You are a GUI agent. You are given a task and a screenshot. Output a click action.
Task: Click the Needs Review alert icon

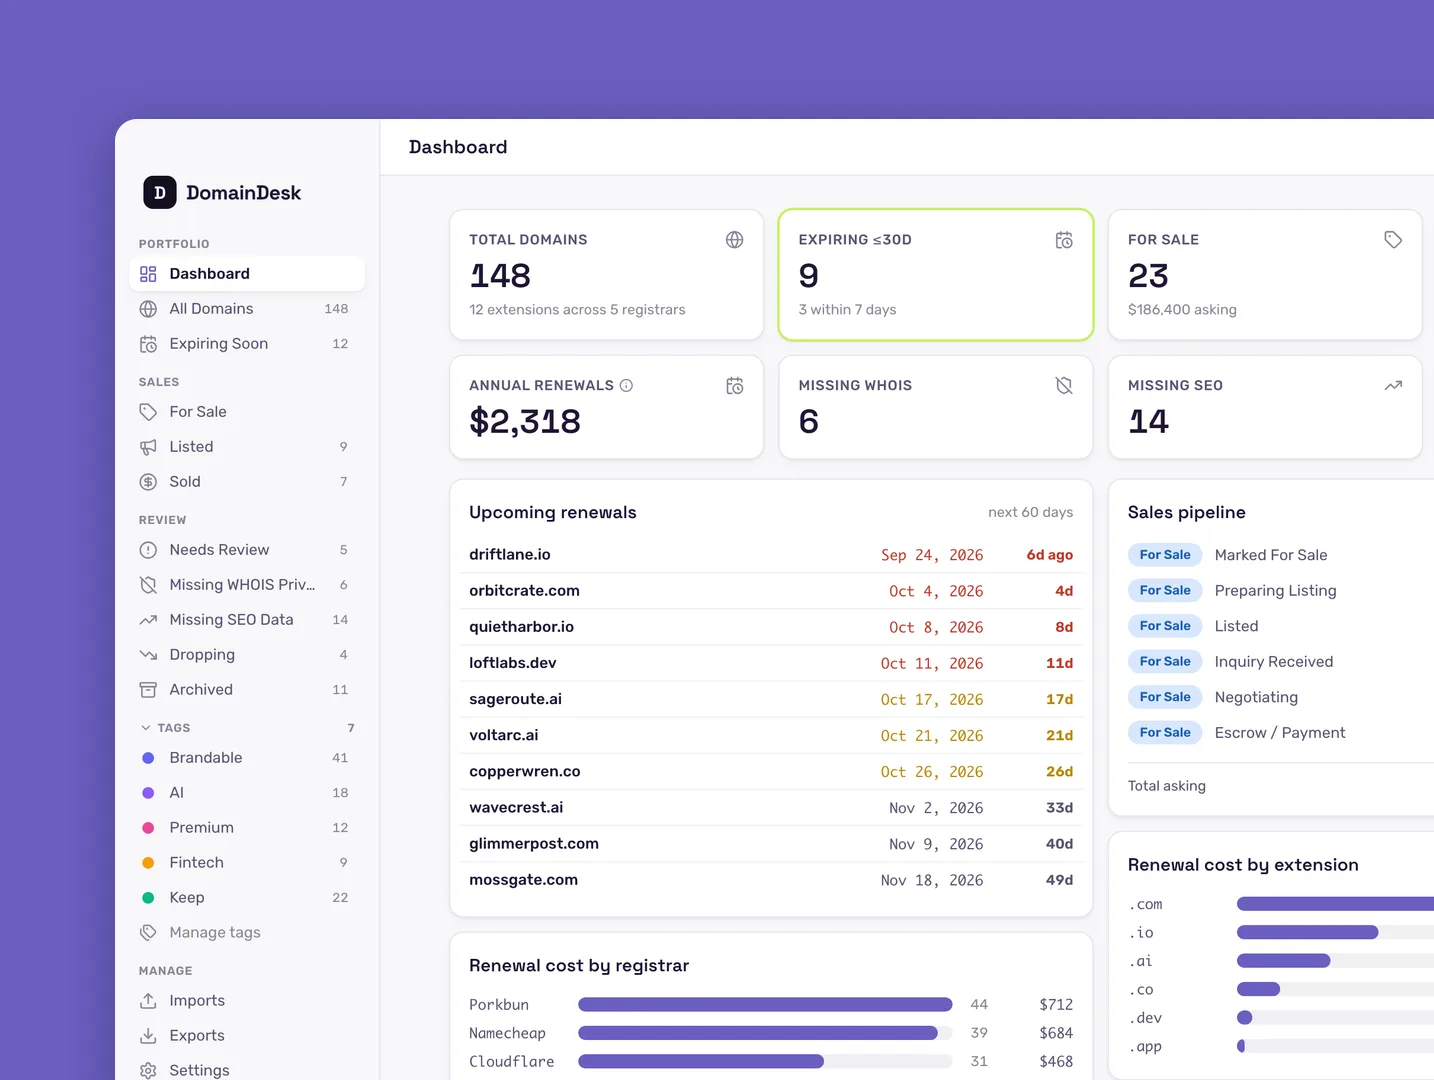point(148,550)
